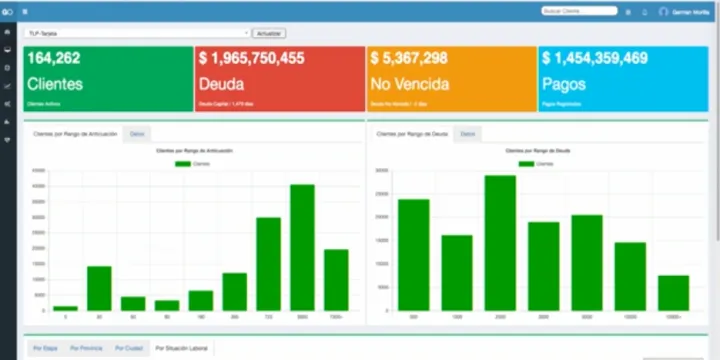Open the notifications bell icon
The height and width of the screenshot is (360, 720).
click(645, 12)
